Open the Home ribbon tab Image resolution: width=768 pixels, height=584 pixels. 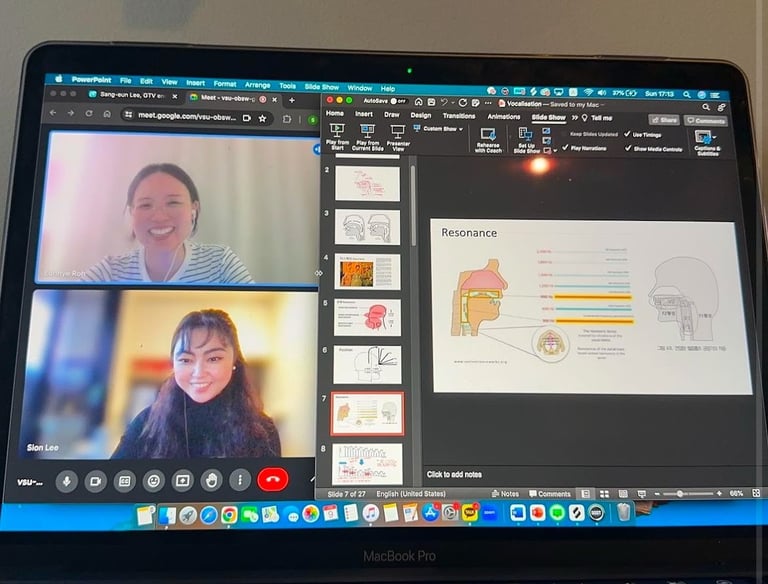tap(335, 113)
